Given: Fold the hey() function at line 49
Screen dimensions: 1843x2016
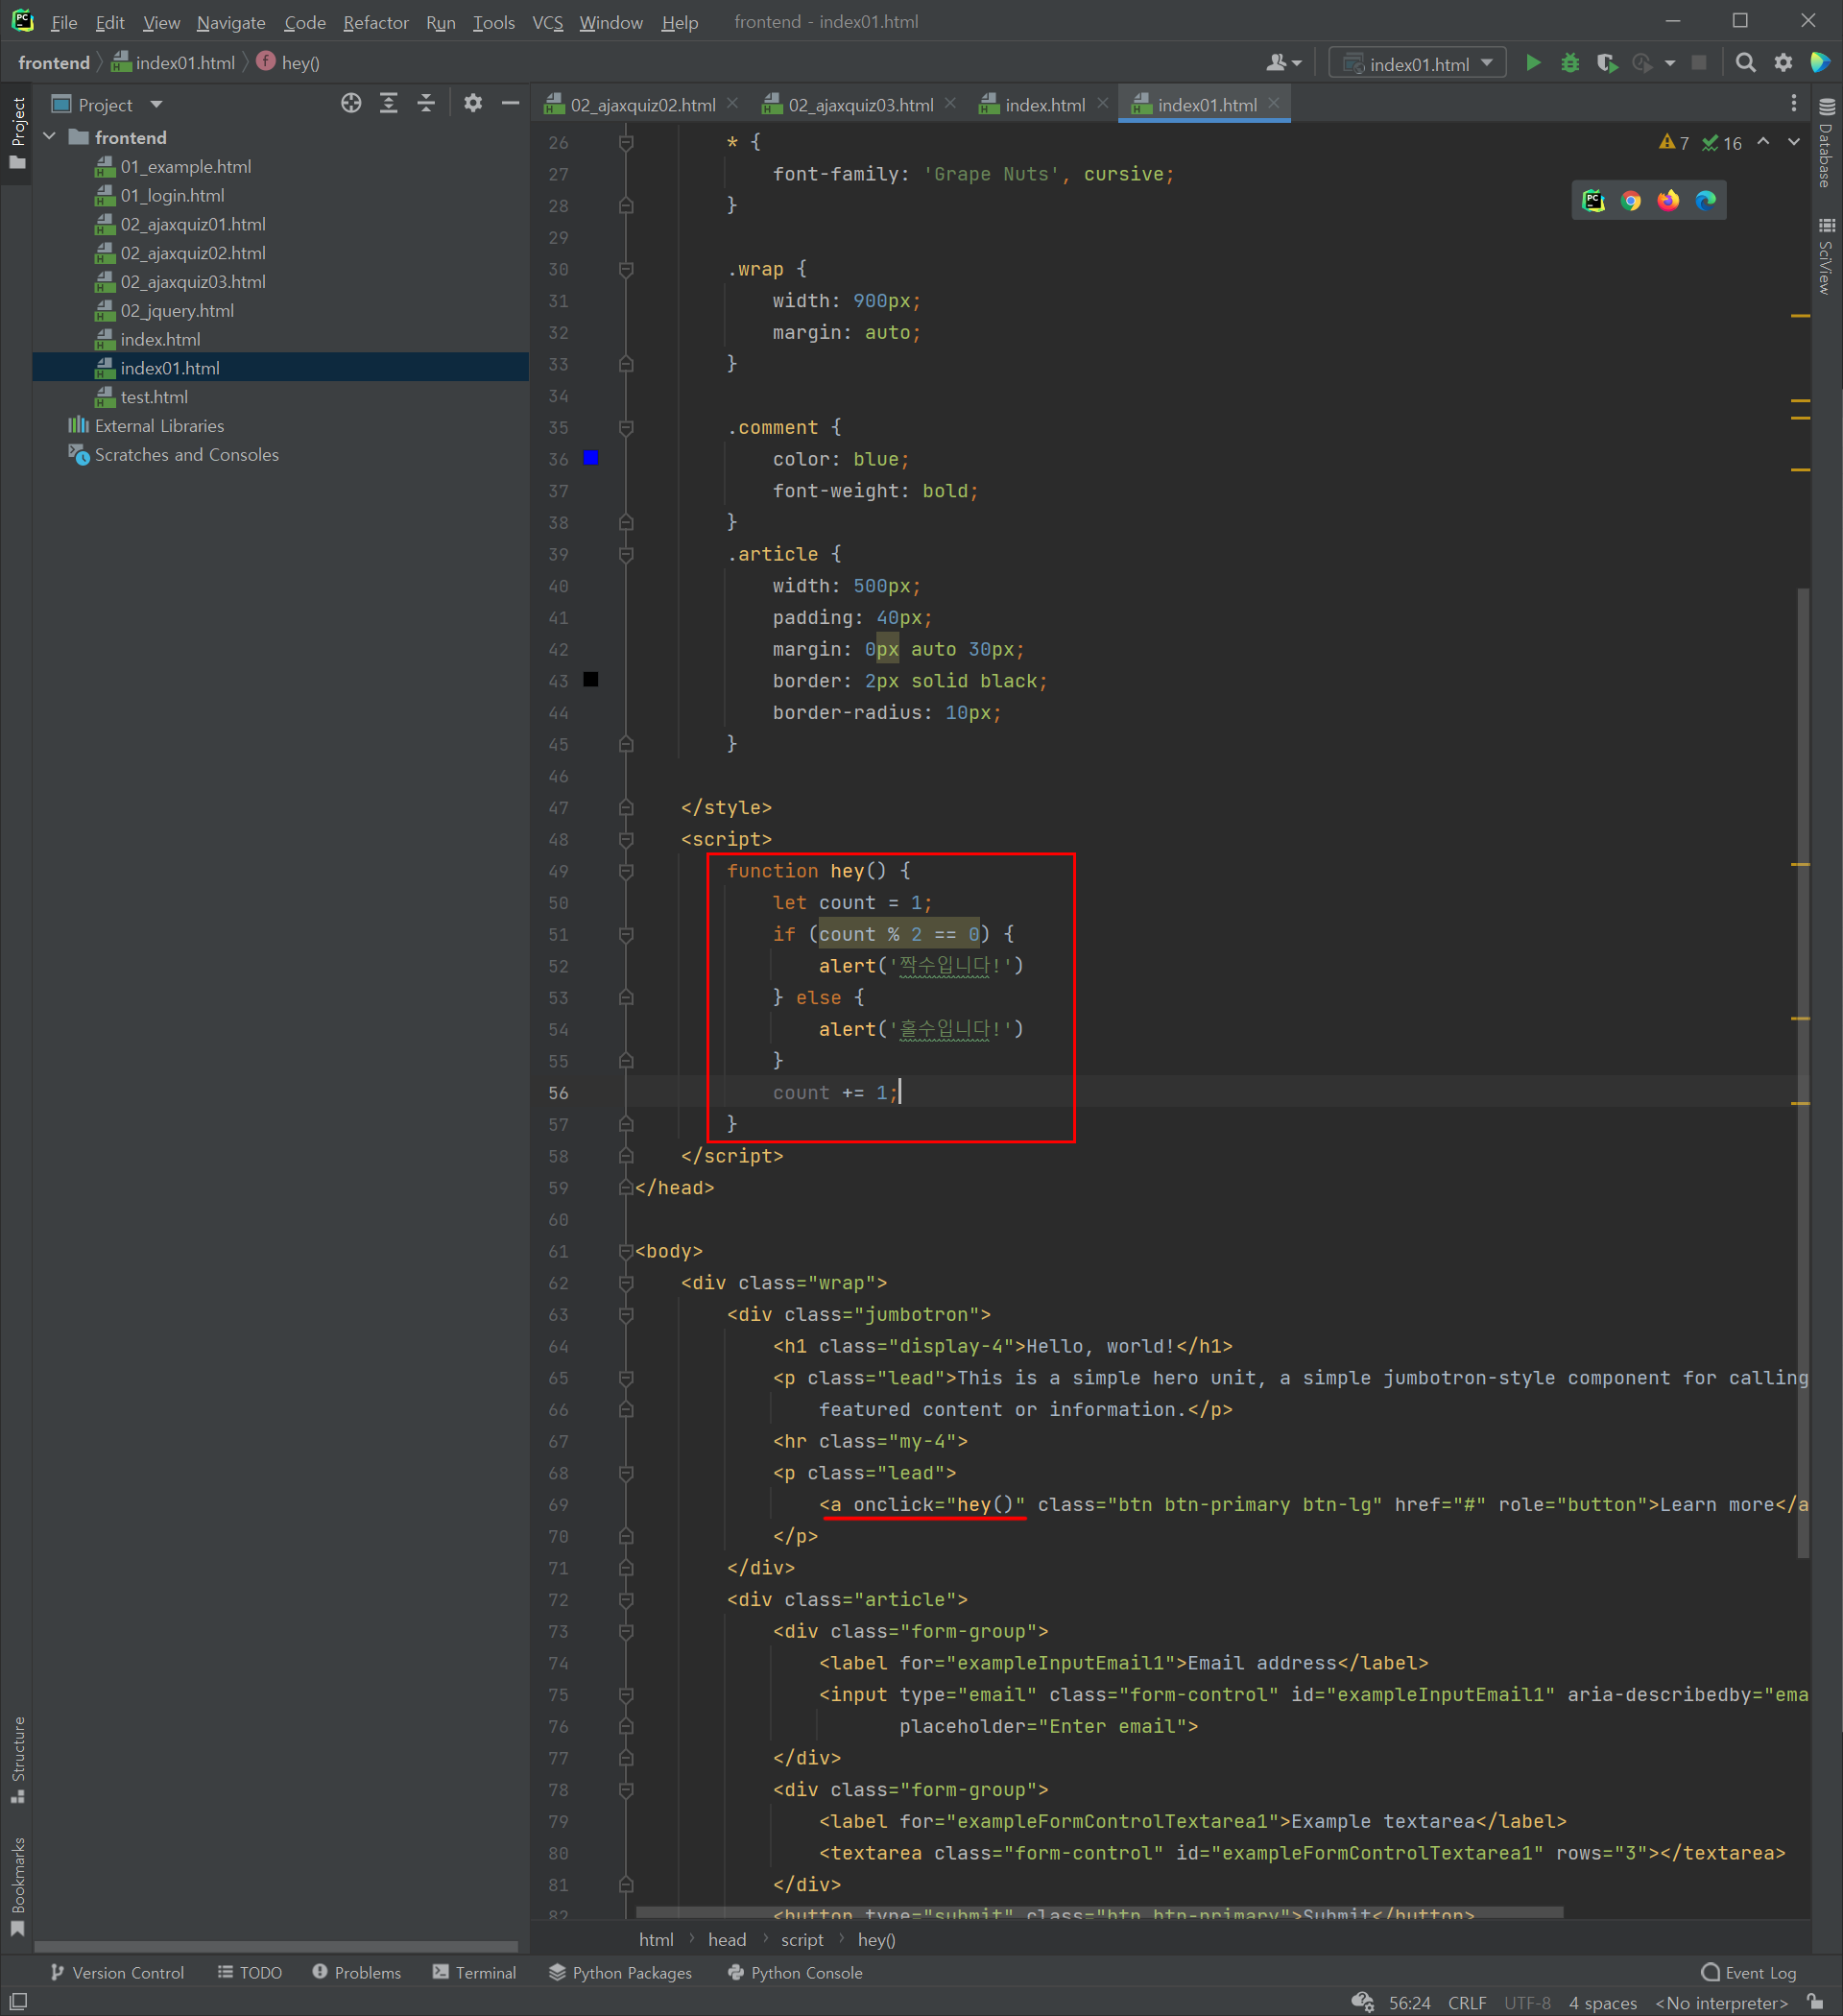Looking at the screenshot, I should [625, 871].
